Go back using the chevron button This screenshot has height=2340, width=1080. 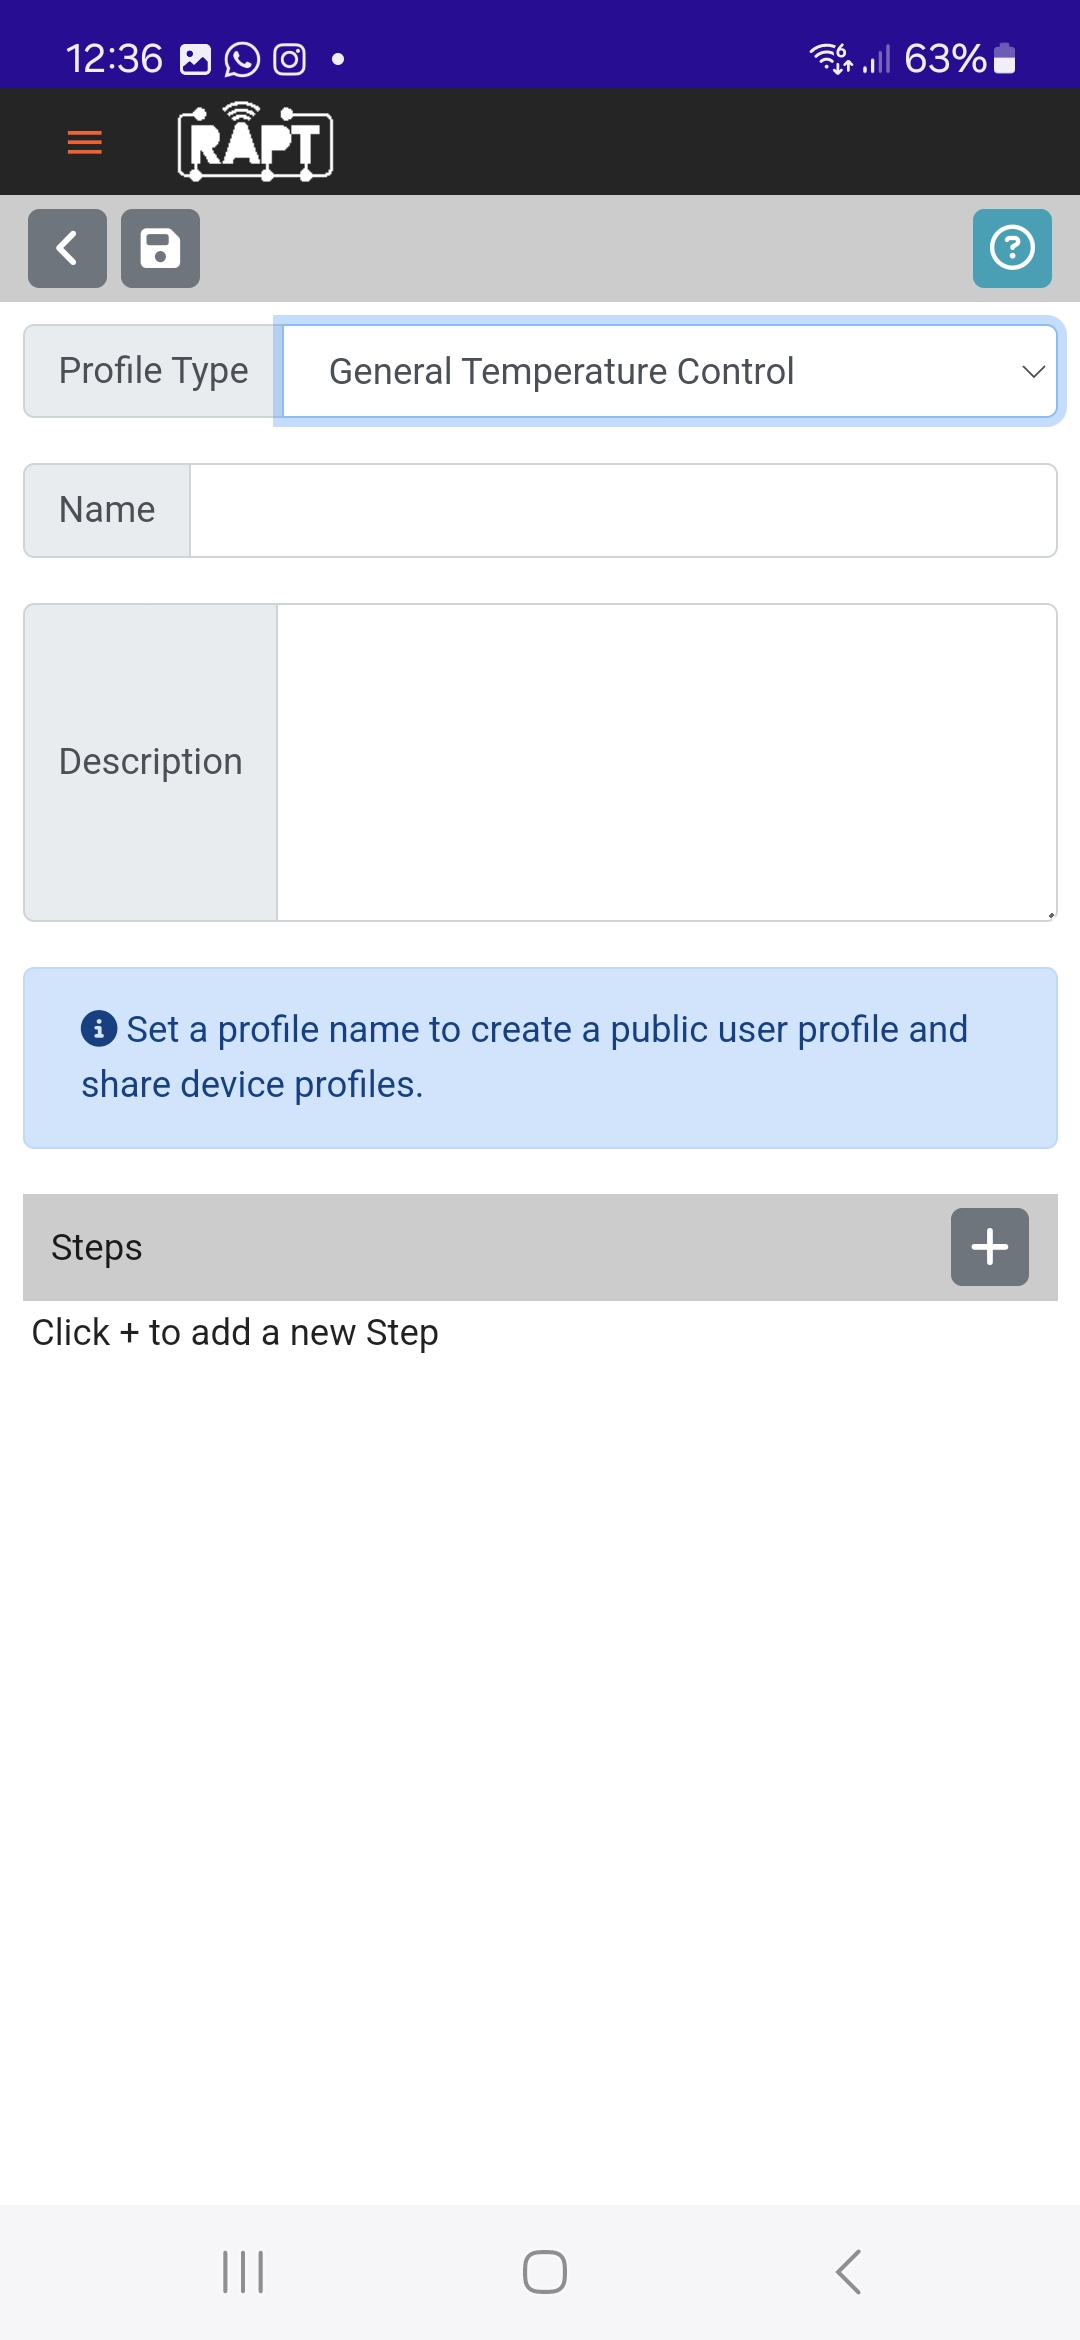67,248
